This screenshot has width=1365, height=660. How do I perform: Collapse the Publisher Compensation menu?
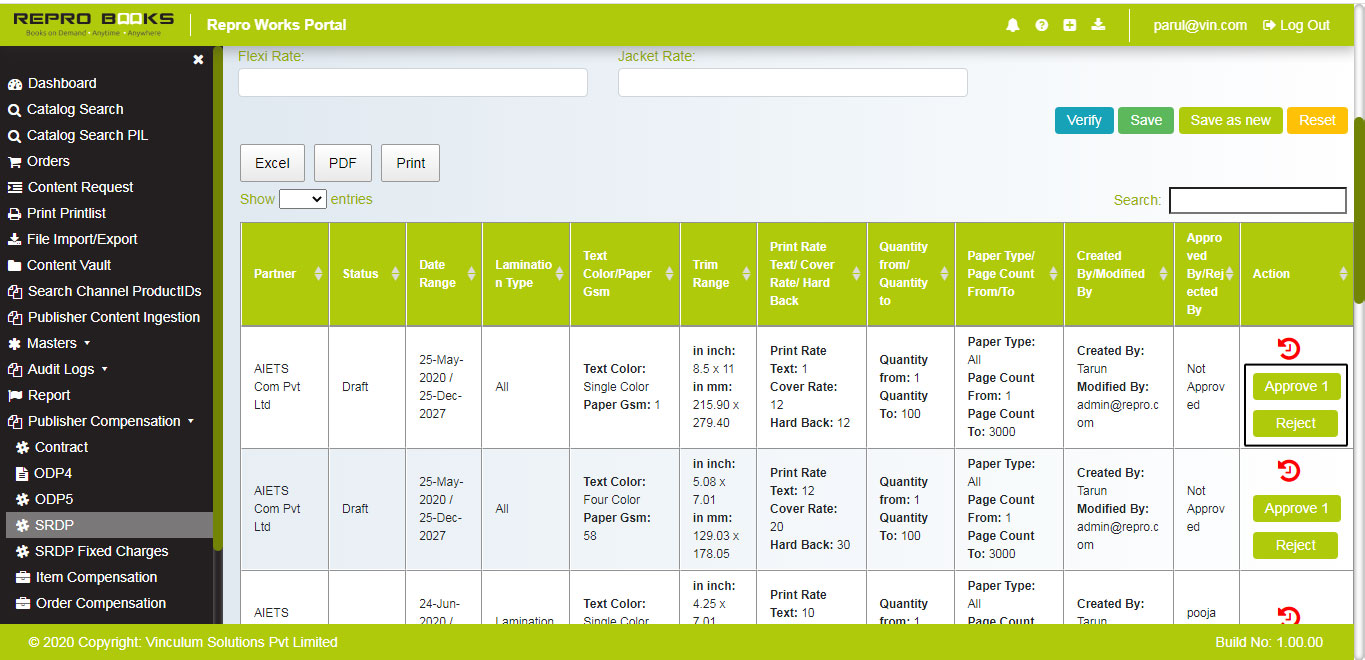[110, 421]
